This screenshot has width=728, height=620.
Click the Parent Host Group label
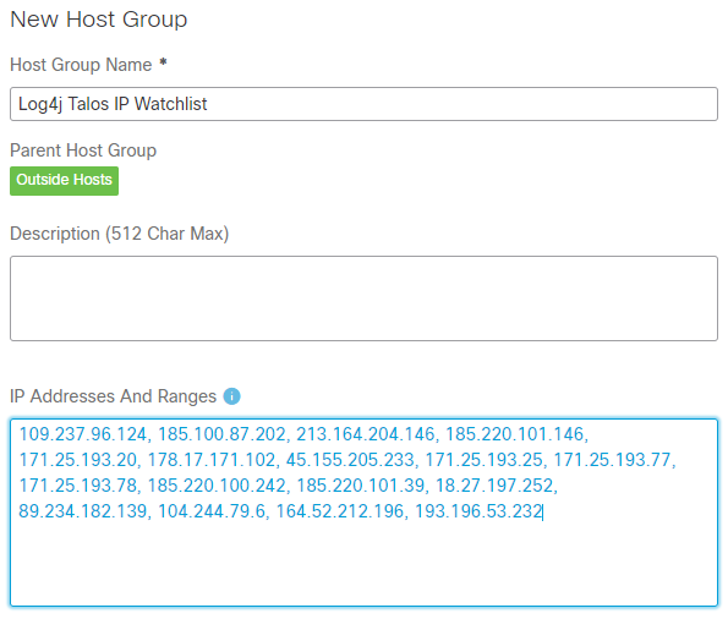pyautogui.click(x=83, y=150)
